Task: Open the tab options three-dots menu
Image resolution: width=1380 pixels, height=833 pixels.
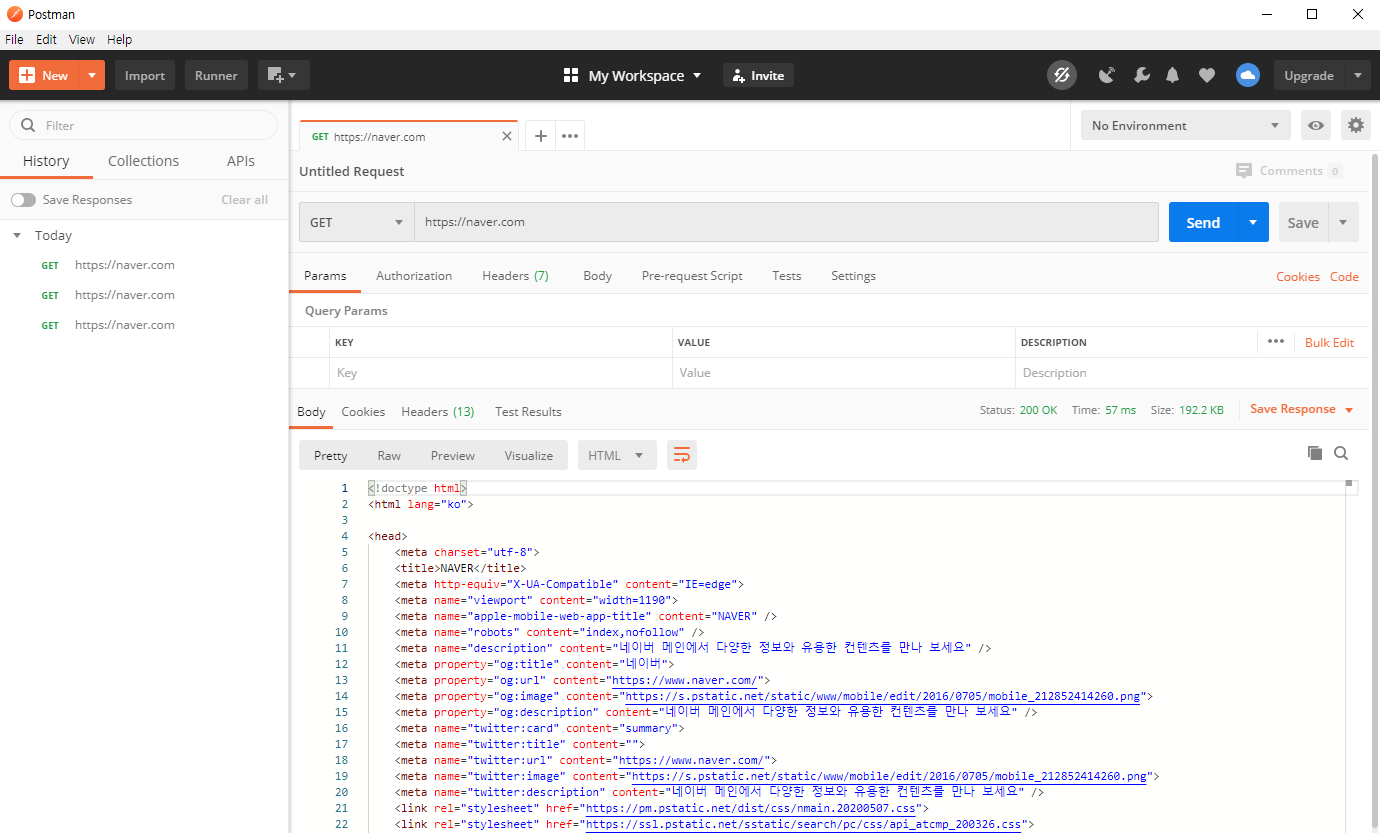Action: [570, 136]
